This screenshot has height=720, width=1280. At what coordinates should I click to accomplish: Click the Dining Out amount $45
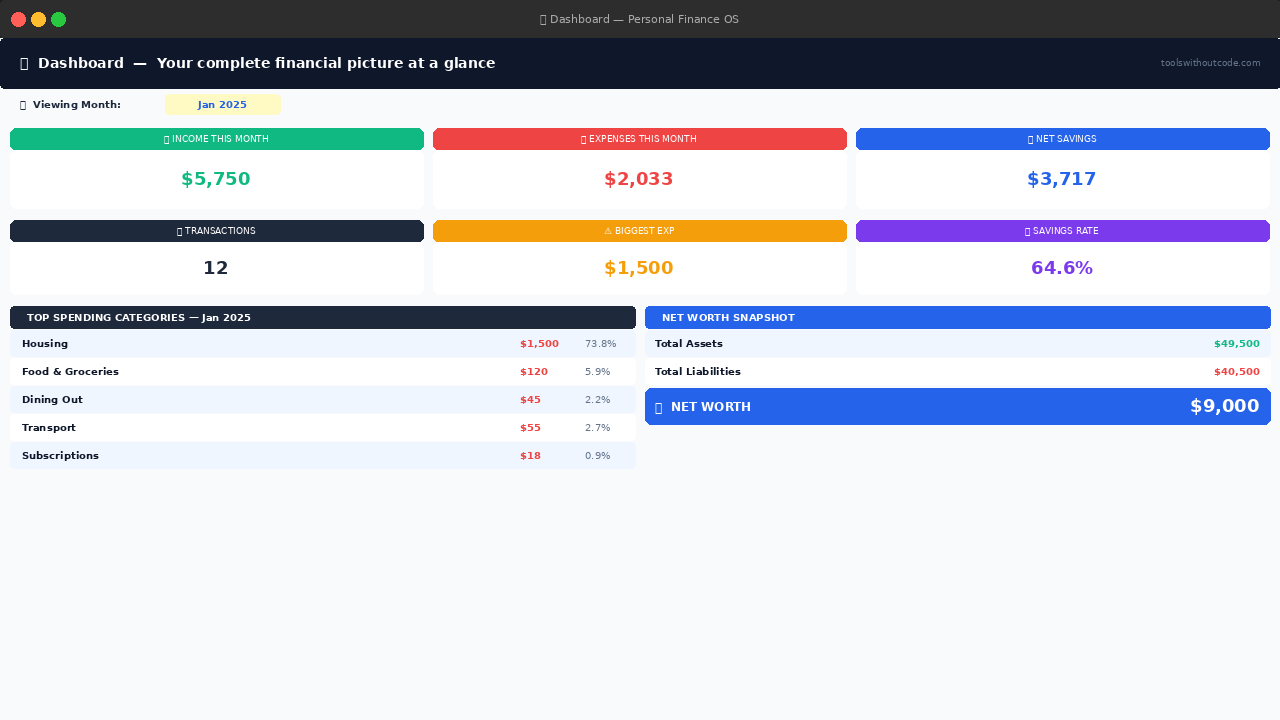point(530,400)
